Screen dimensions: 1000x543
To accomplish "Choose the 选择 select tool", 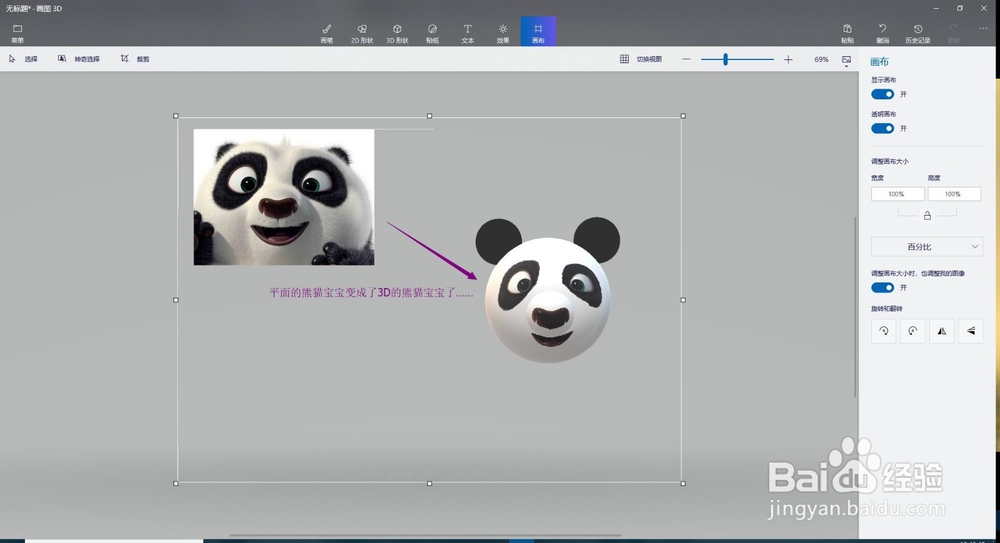I will (x=23, y=59).
